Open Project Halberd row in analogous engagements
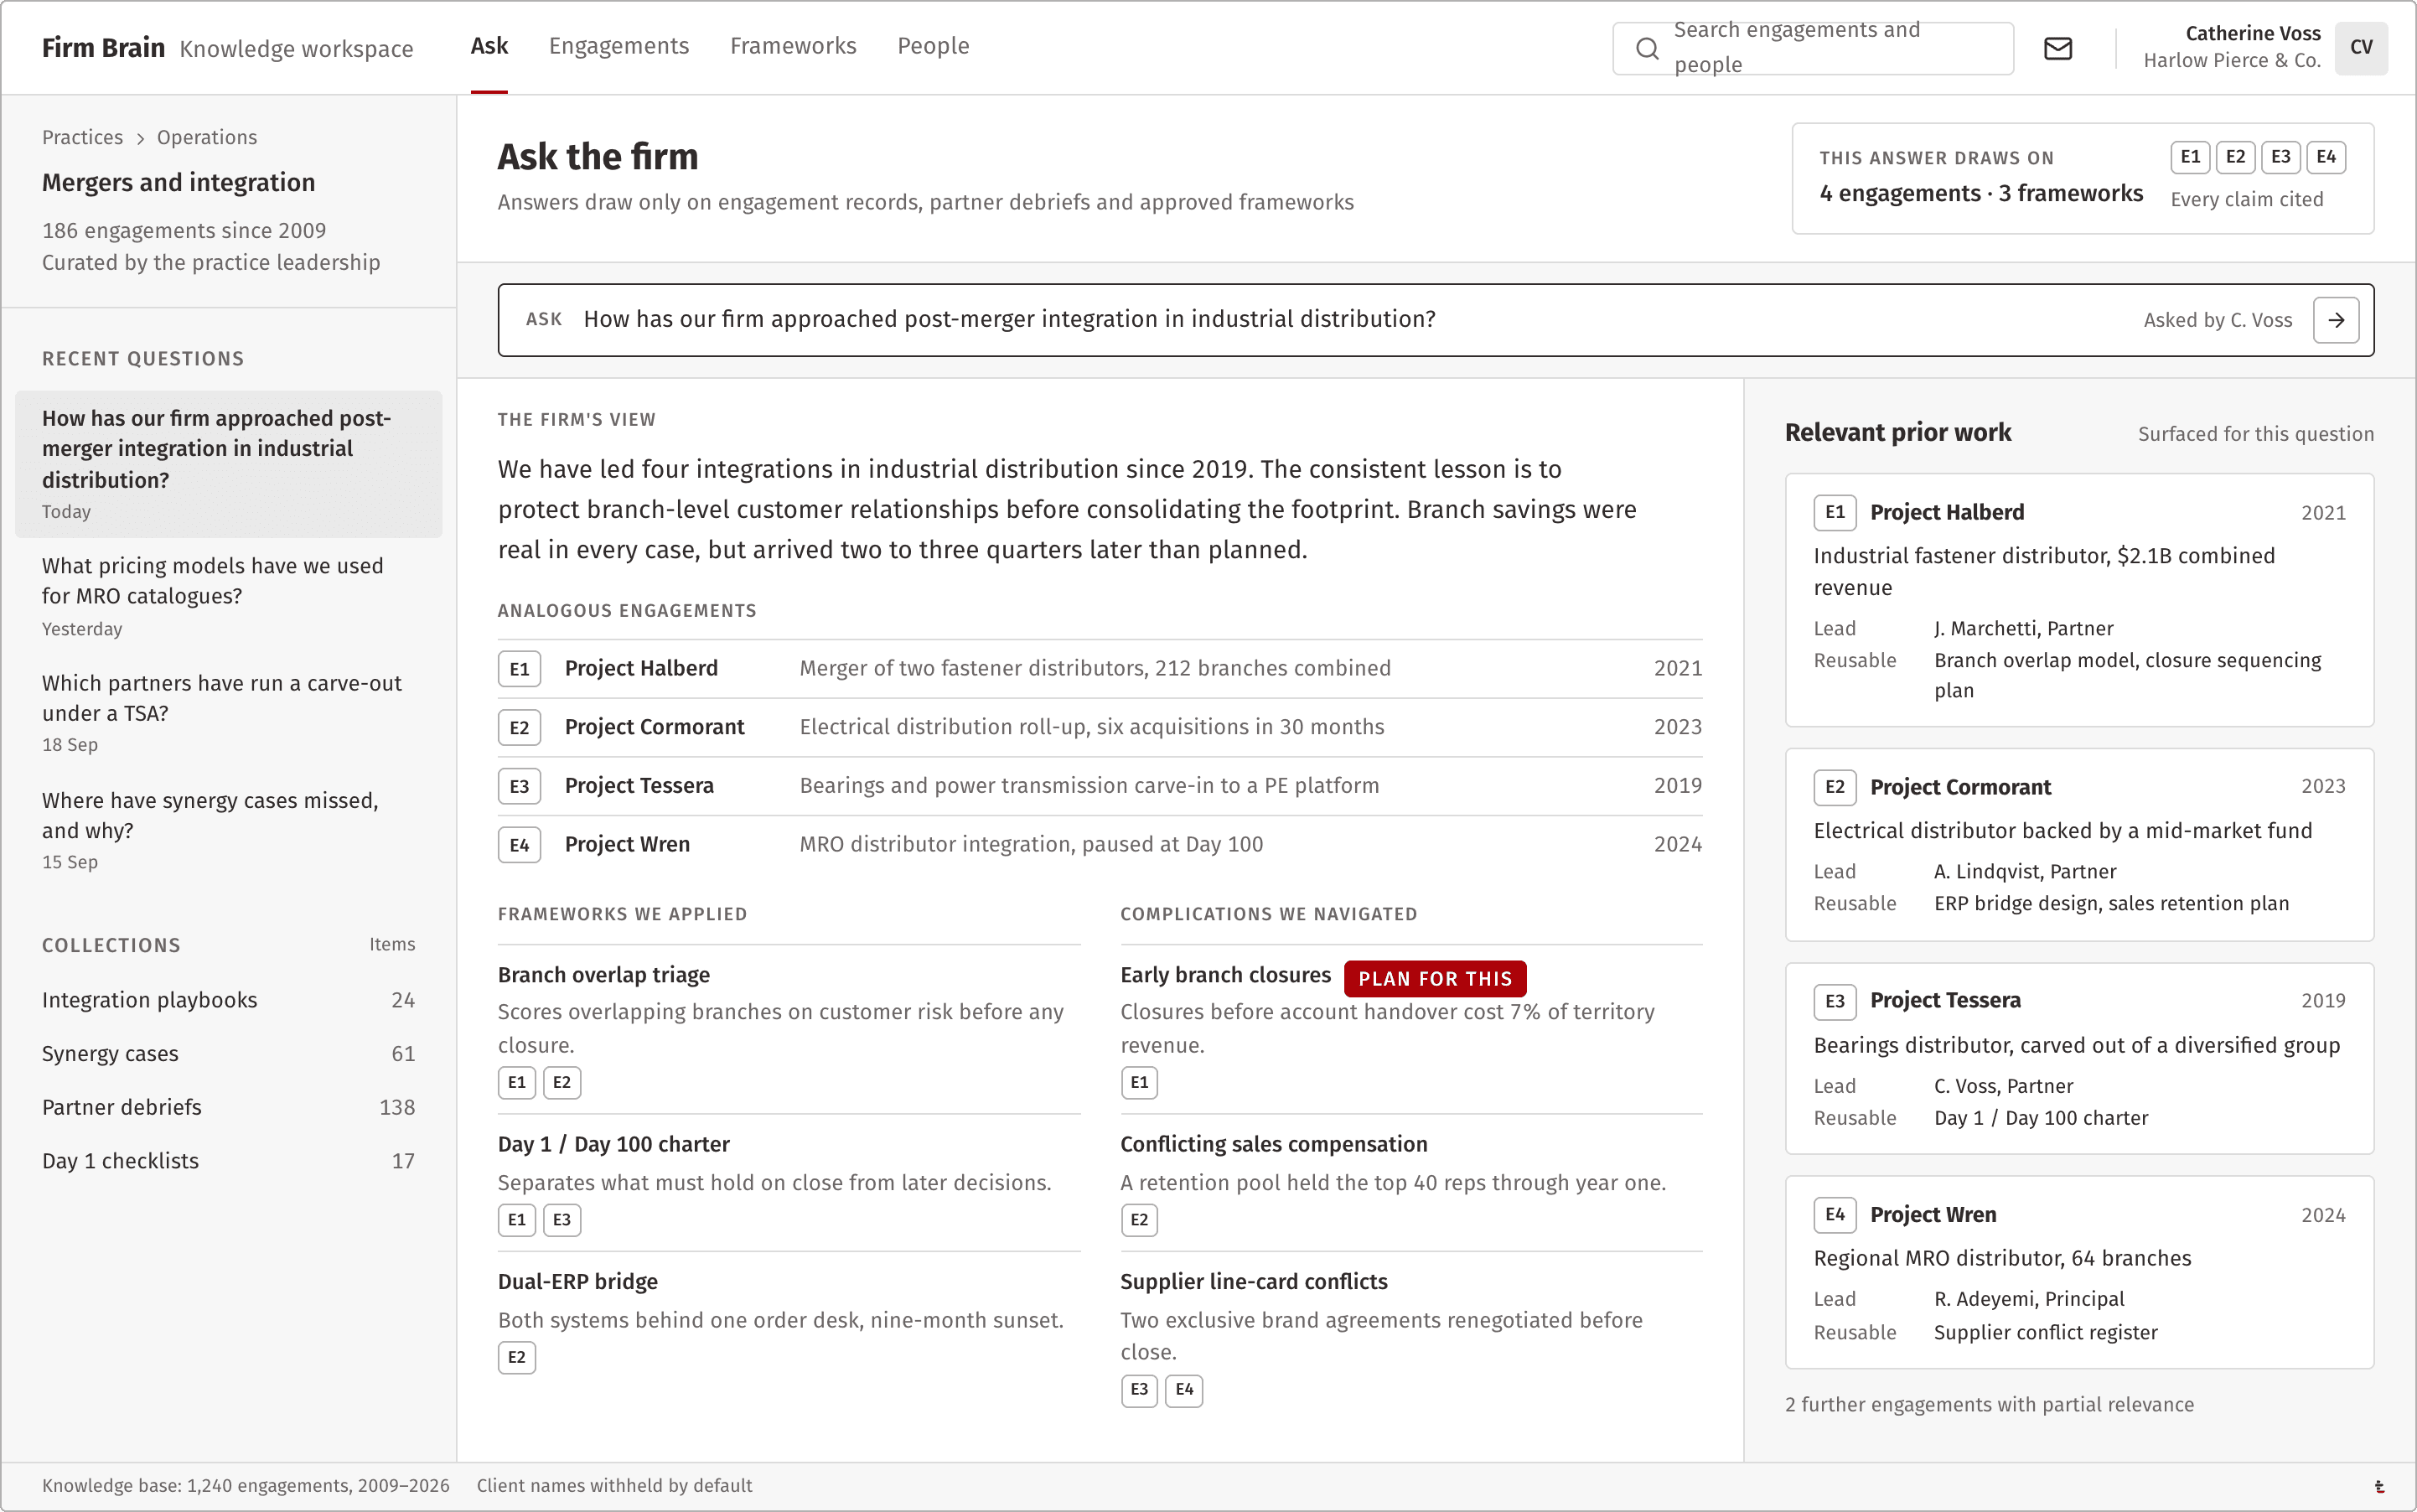The width and height of the screenshot is (2417, 1512). 1100,669
